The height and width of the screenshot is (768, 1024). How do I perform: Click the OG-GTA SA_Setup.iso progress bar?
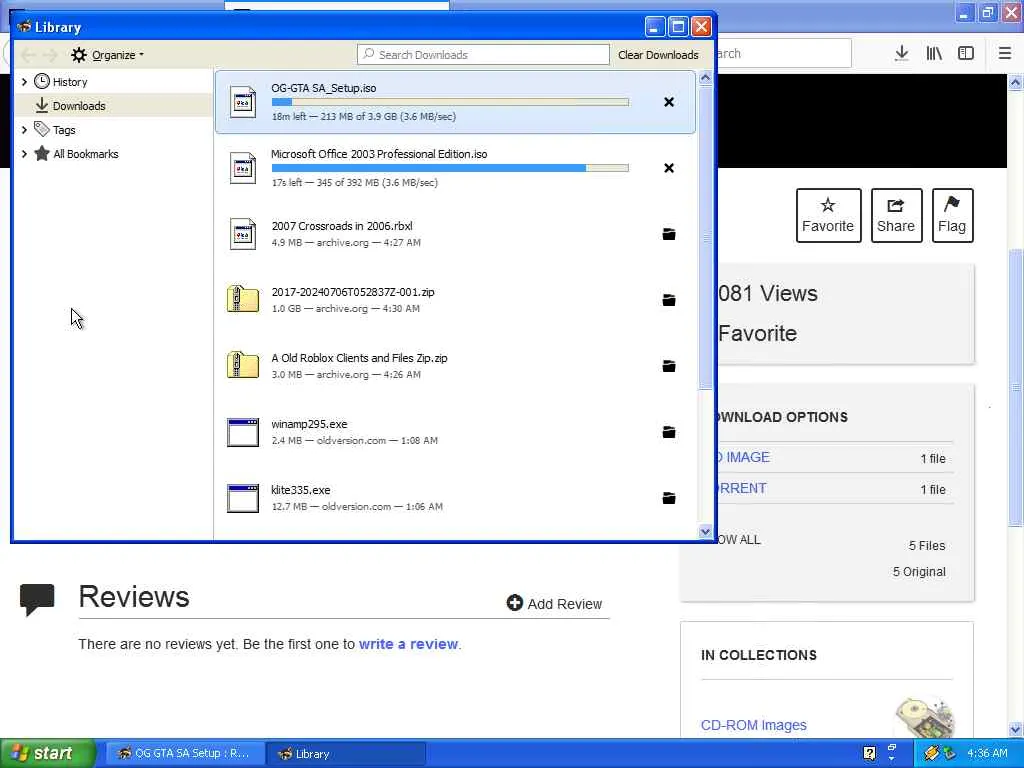450,102
